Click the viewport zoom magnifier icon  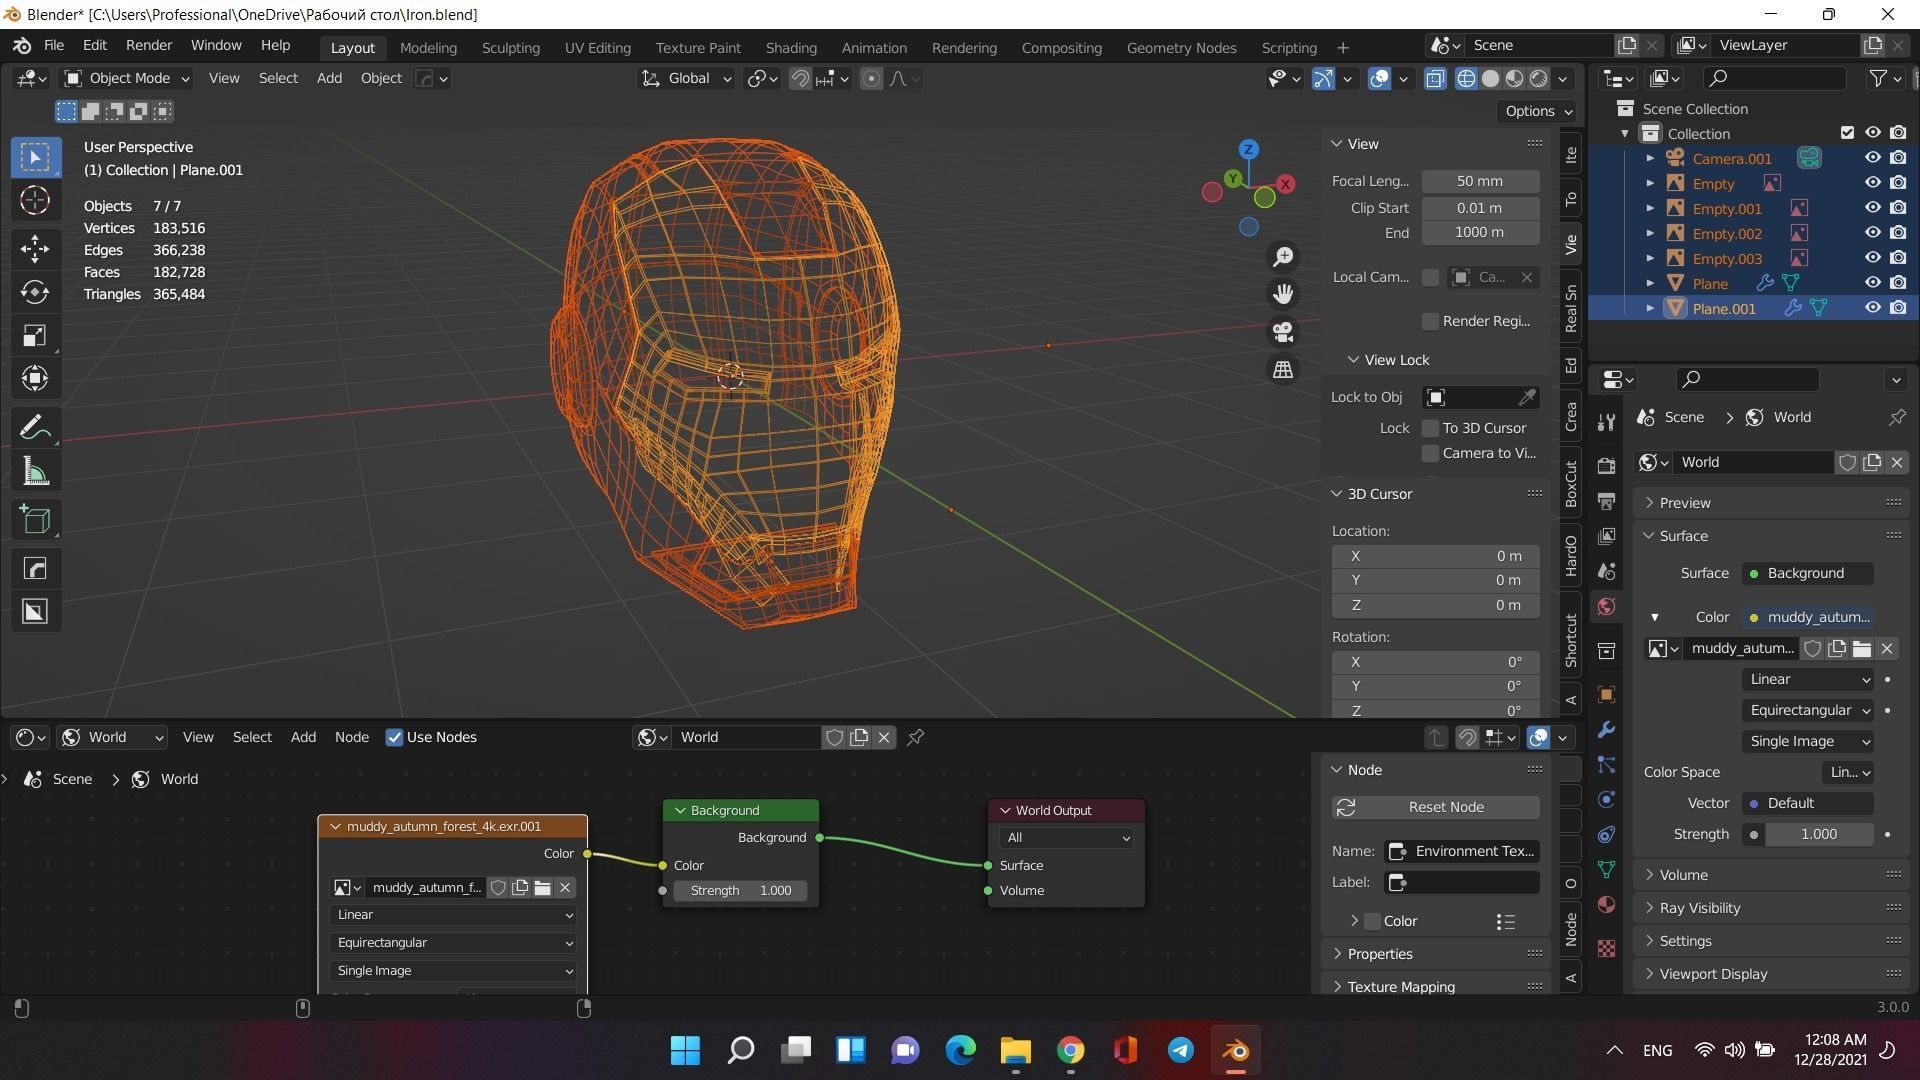(x=1283, y=257)
